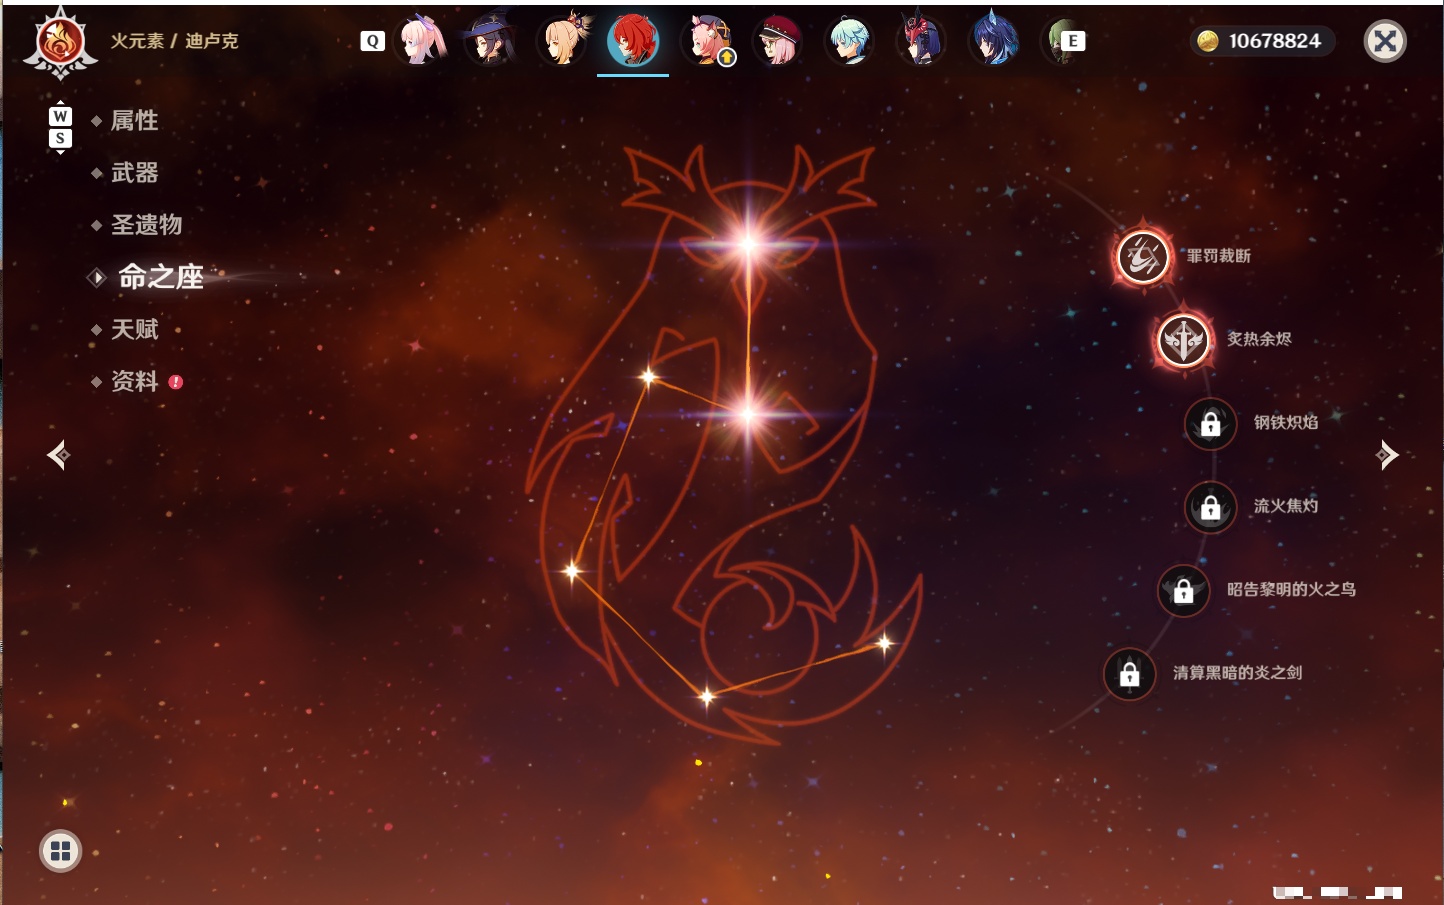Close the character screen

coord(1385,41)
